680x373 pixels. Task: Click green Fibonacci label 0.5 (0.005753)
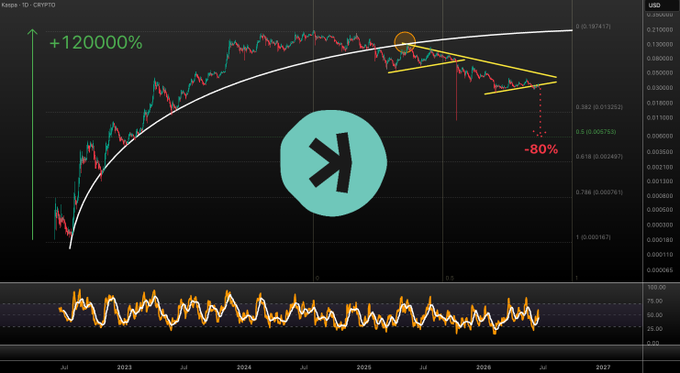click(596, 131)
